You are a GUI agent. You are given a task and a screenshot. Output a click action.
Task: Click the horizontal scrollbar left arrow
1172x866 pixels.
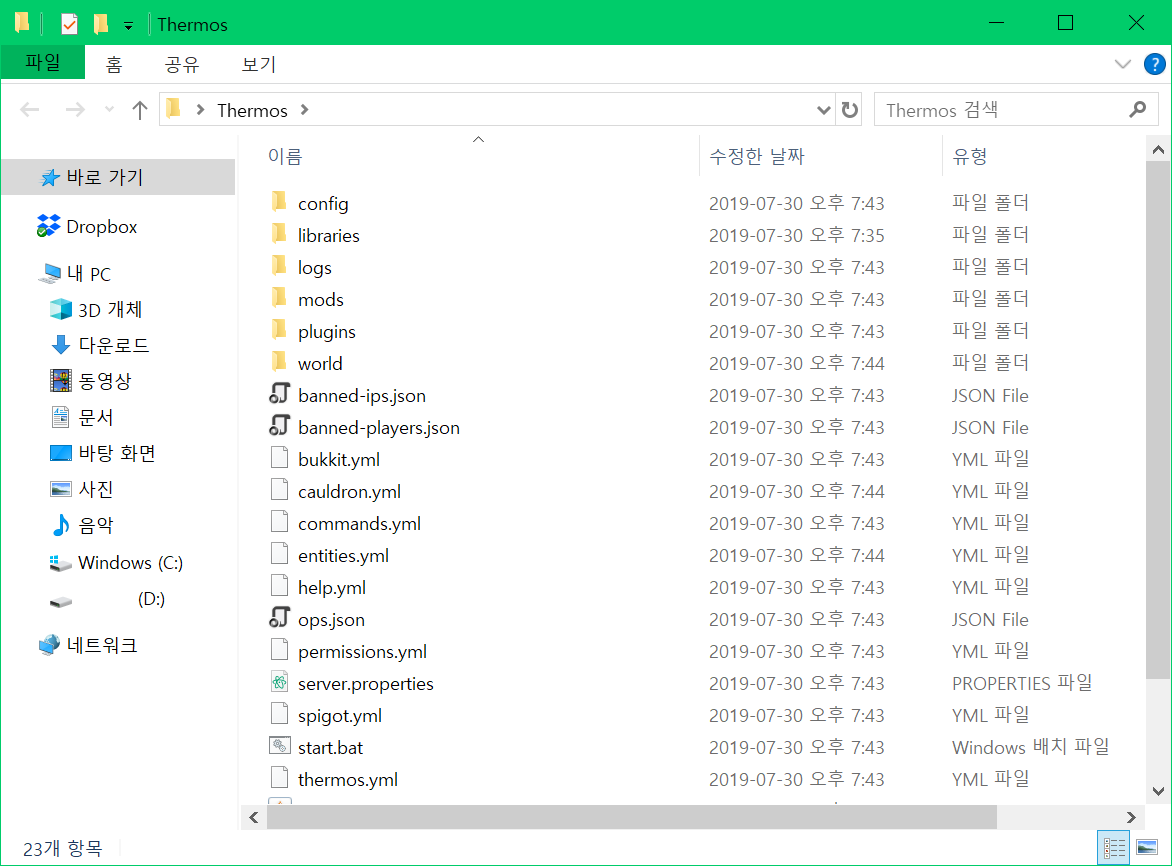(253, 817)
